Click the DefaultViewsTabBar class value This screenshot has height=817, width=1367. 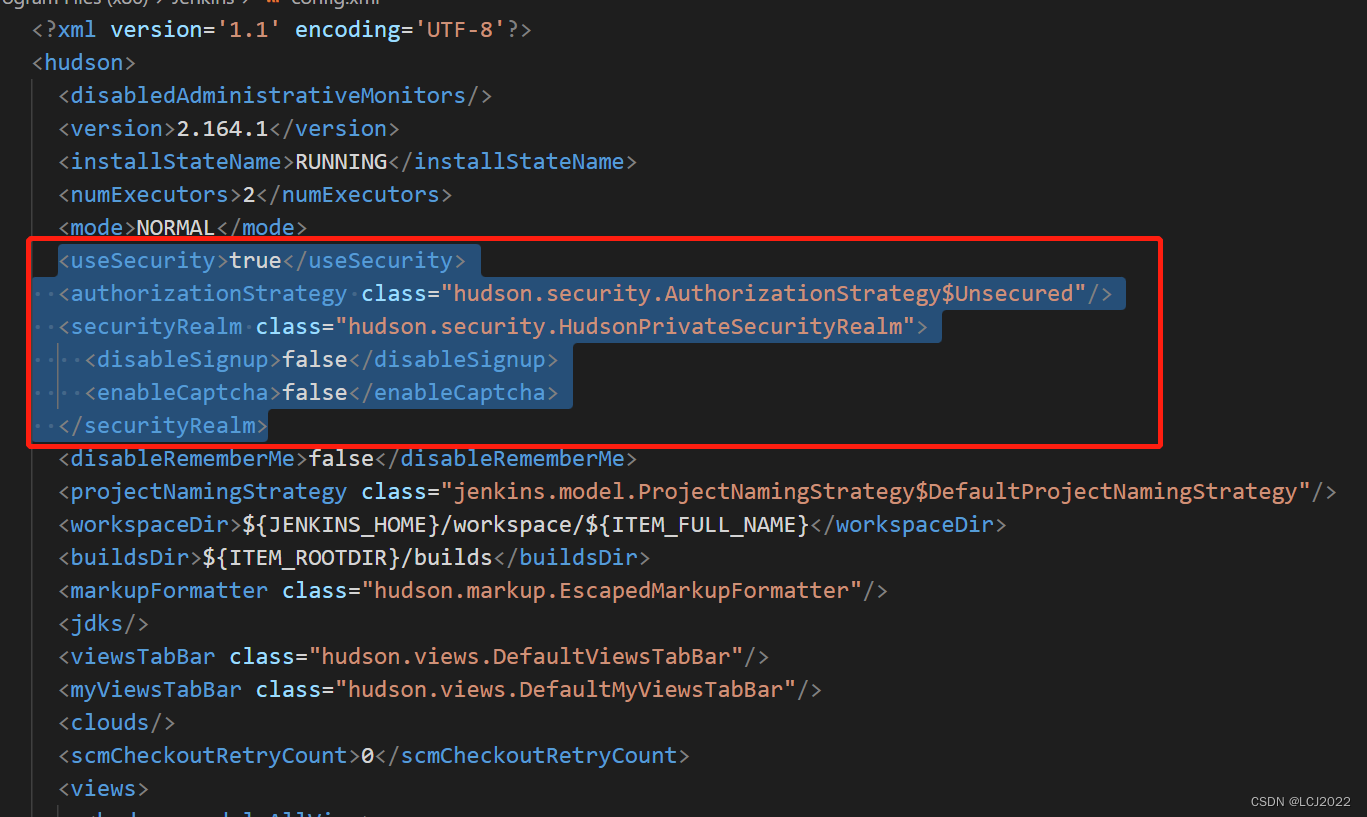click(x=526, y=656)
